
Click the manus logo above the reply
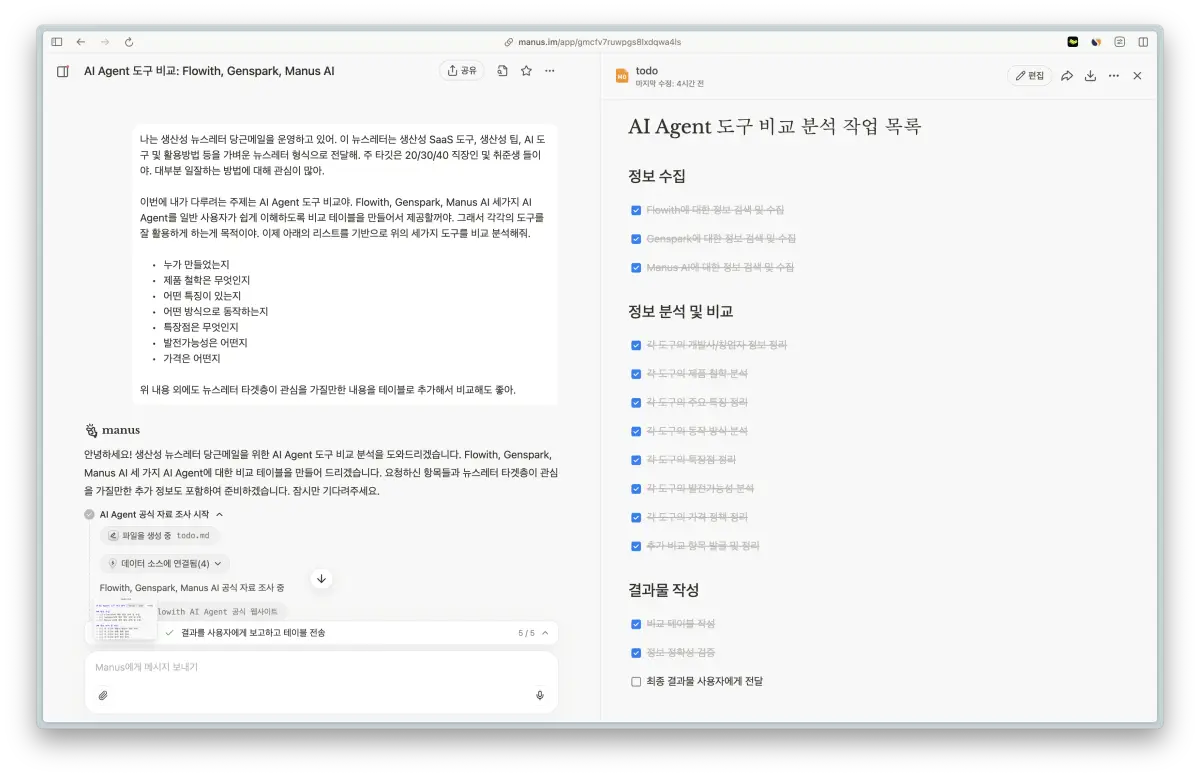tap(112, 431)
